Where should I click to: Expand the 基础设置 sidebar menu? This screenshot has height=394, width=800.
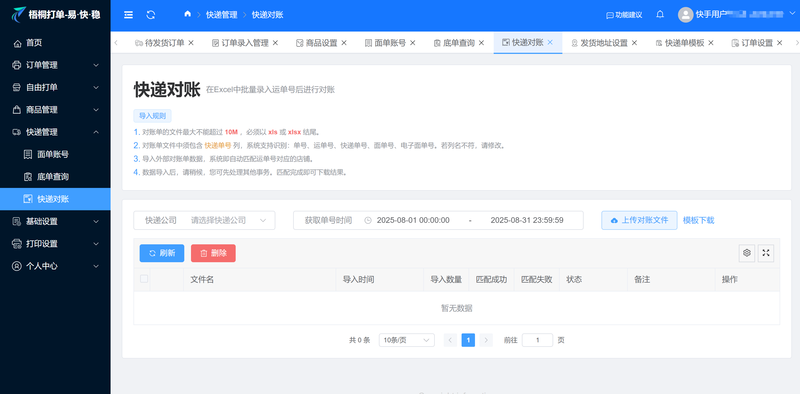pyautogui.click(x=55, y=221)
